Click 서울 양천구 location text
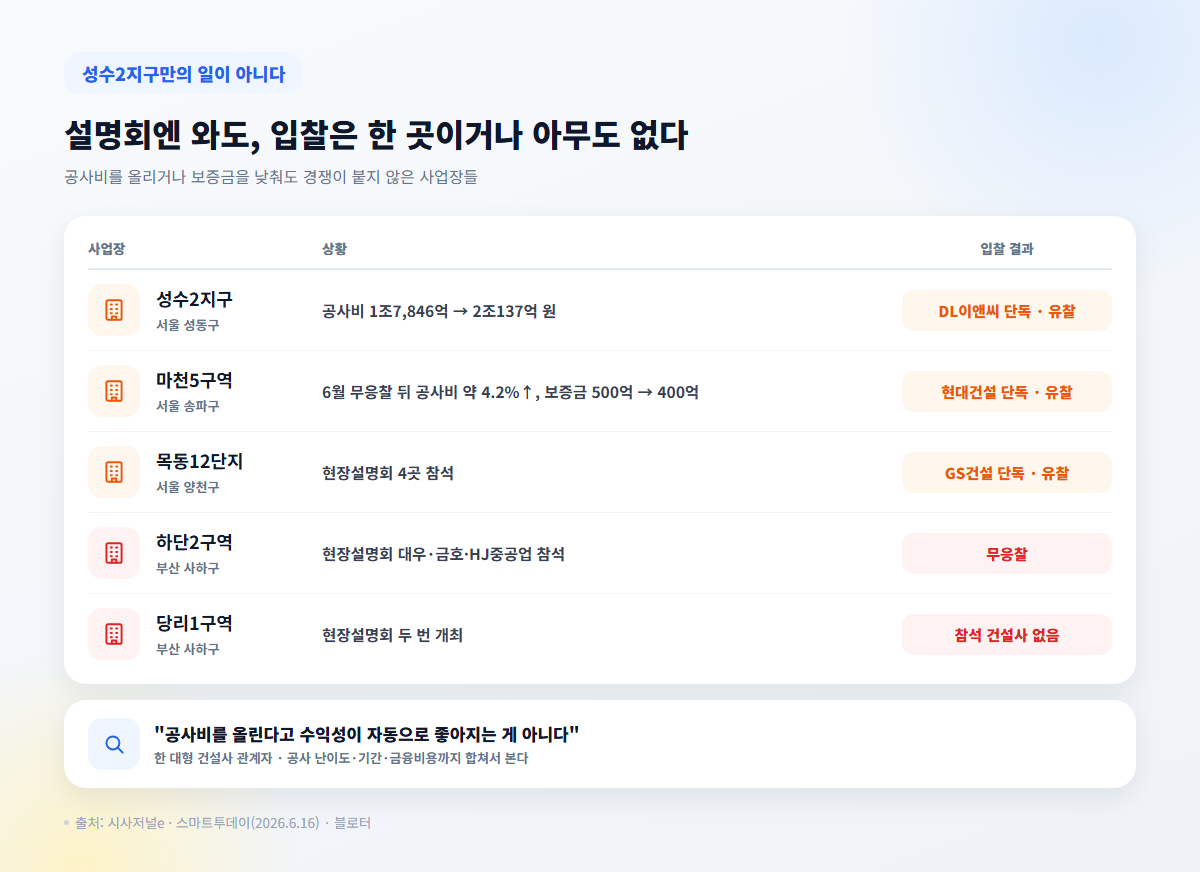Viewport: 1200px width, 872px height. 188,488
